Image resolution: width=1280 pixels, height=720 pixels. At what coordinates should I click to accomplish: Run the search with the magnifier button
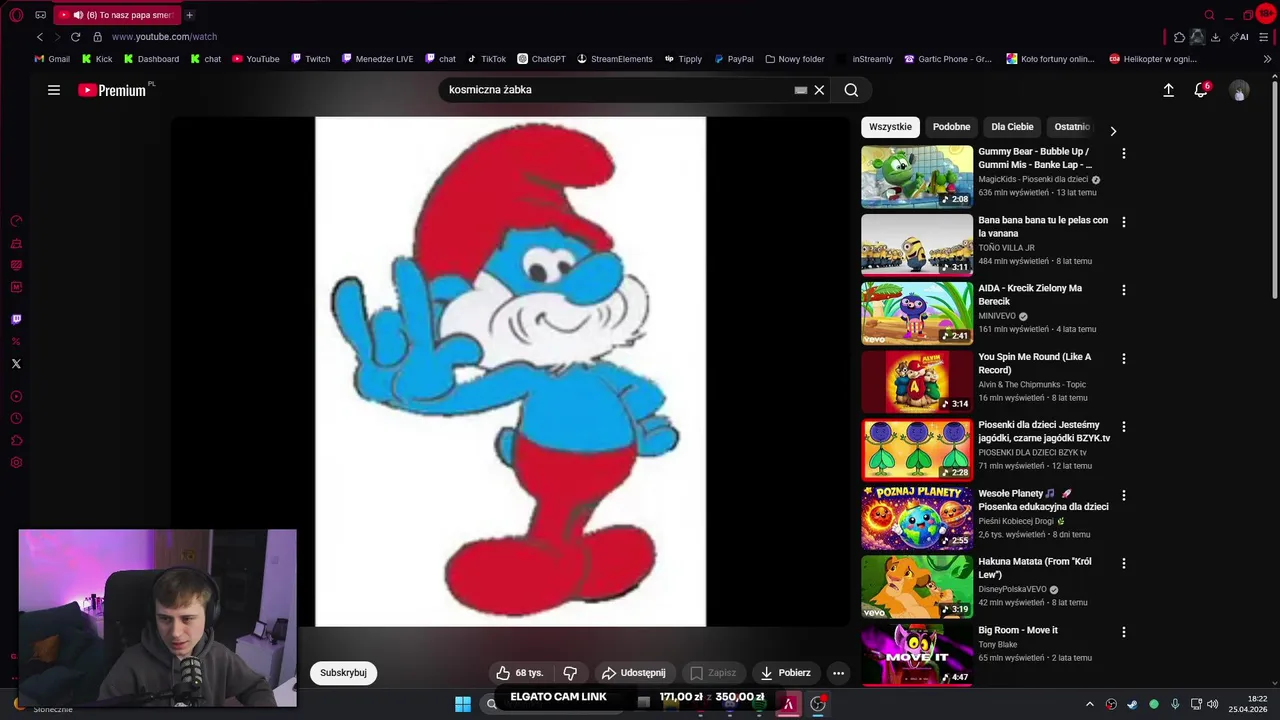851,90
